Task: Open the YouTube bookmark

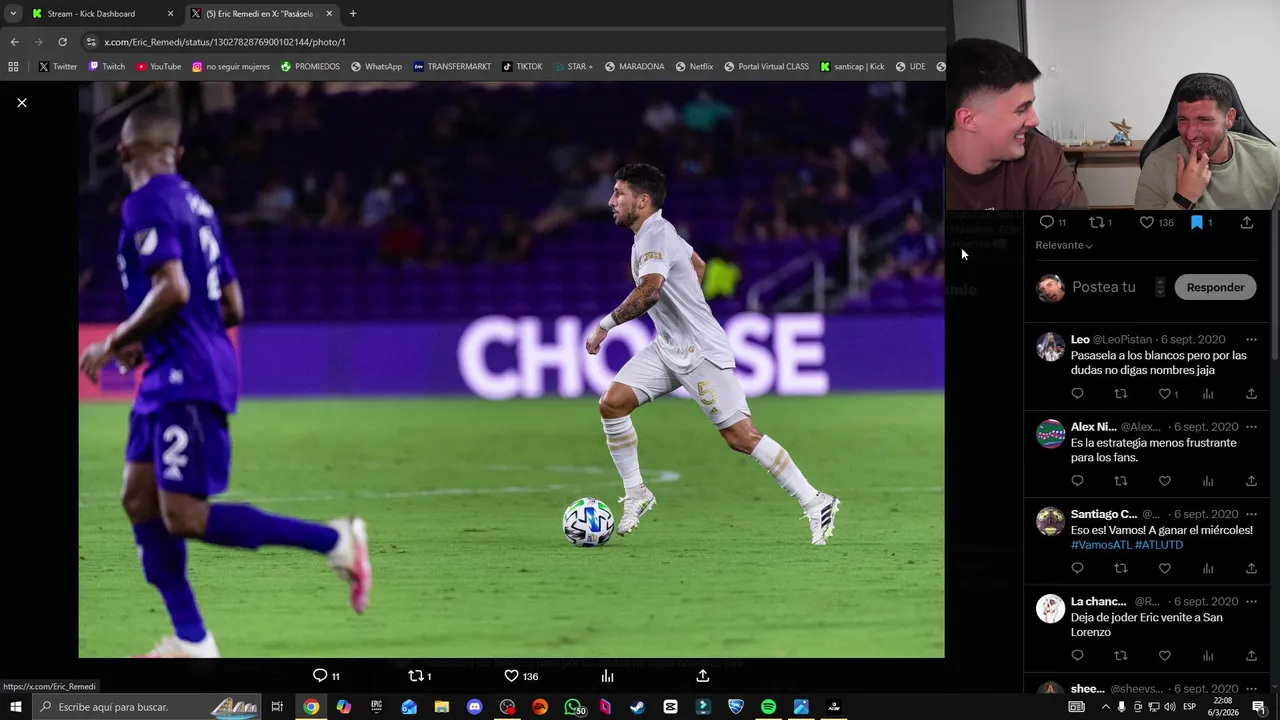Action: click(159, 67)
